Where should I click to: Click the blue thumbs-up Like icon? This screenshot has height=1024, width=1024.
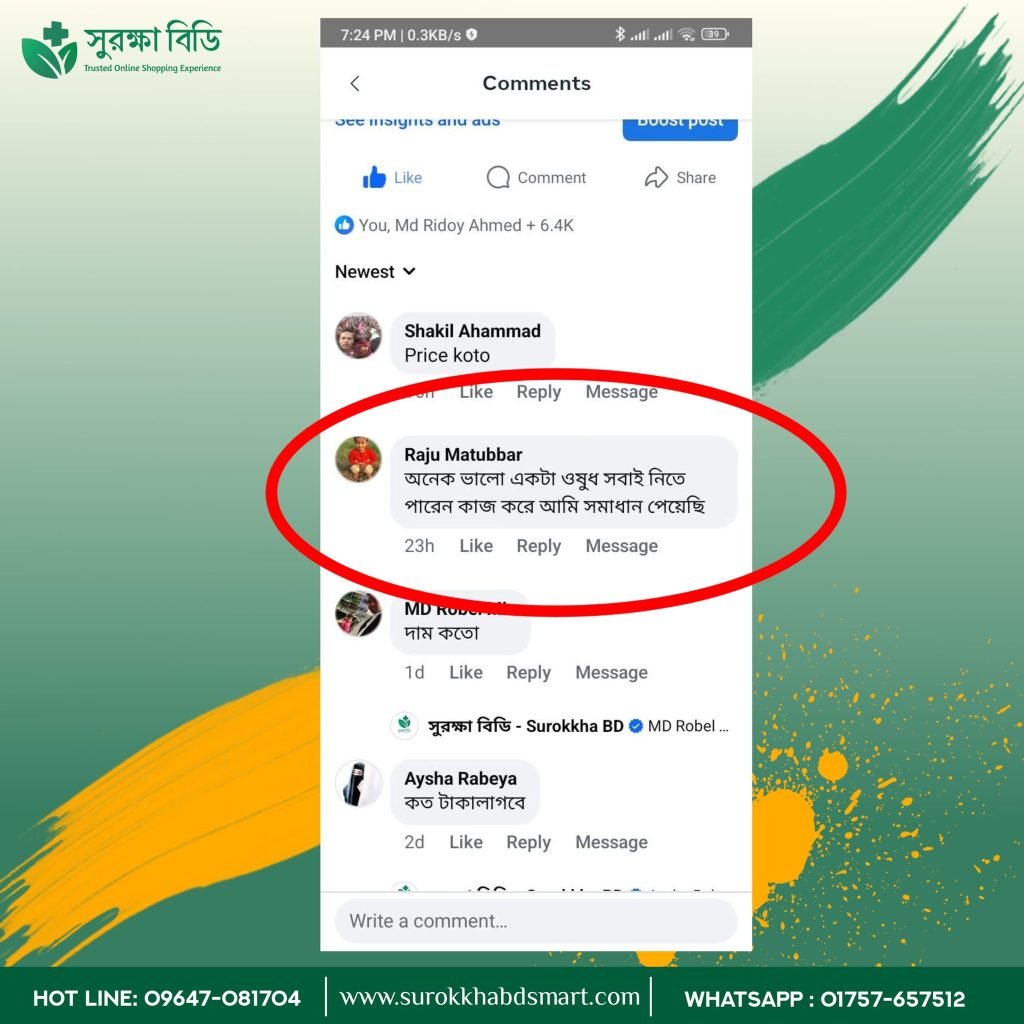click(x=374, y=177)
